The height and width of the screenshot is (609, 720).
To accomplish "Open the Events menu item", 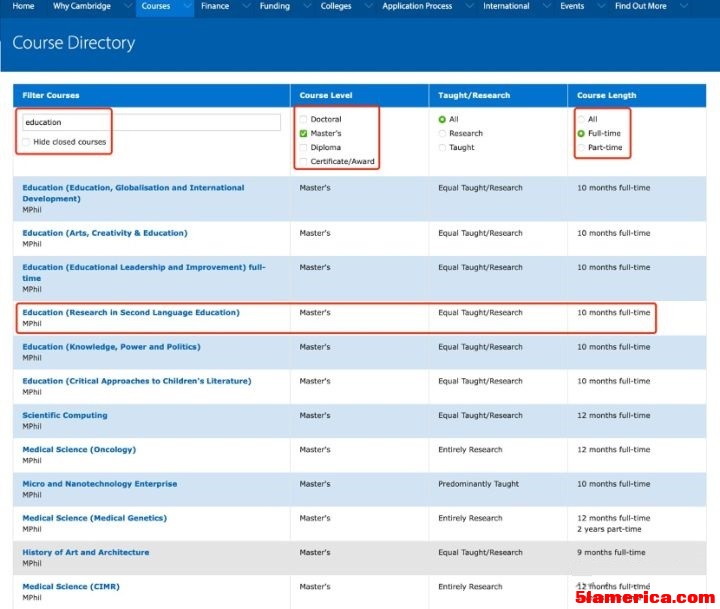I will [x=572, y=6].
